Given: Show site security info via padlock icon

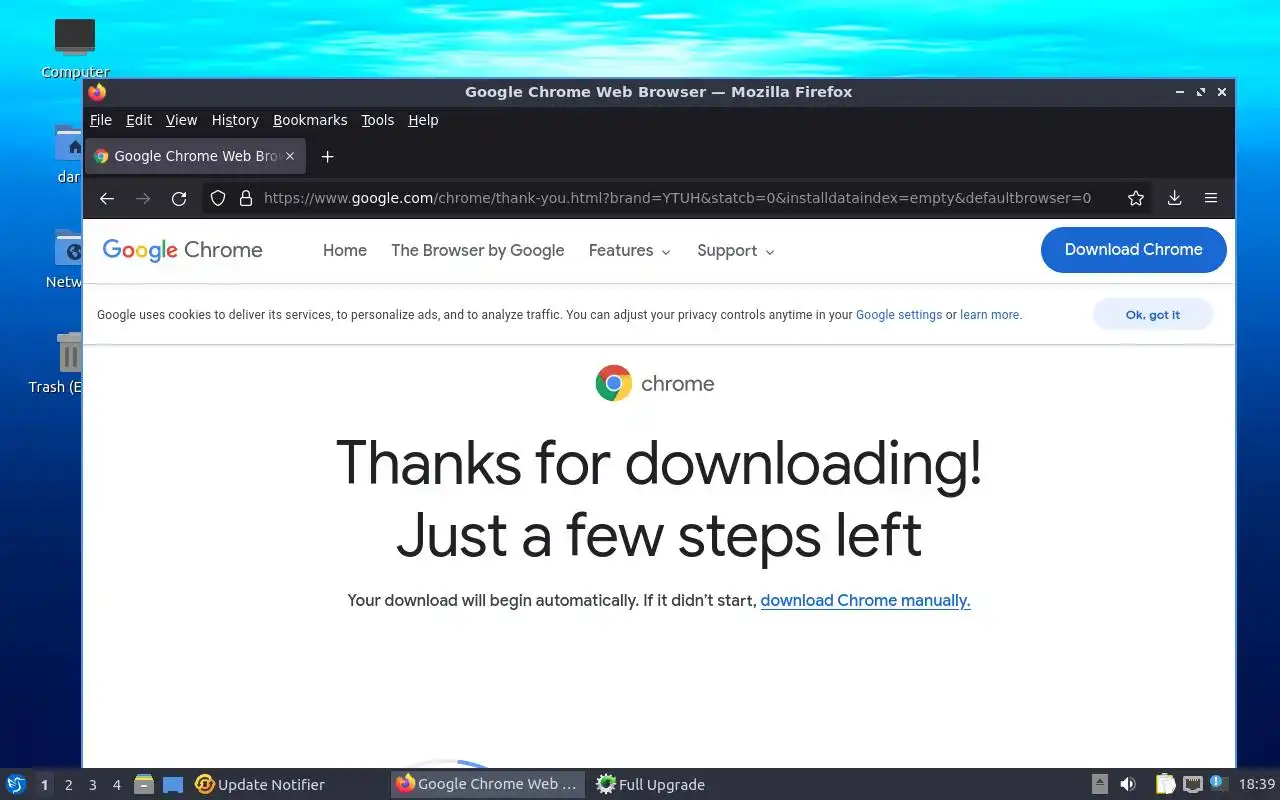Looking at the screenshot, I should click(x=245, y=198).
